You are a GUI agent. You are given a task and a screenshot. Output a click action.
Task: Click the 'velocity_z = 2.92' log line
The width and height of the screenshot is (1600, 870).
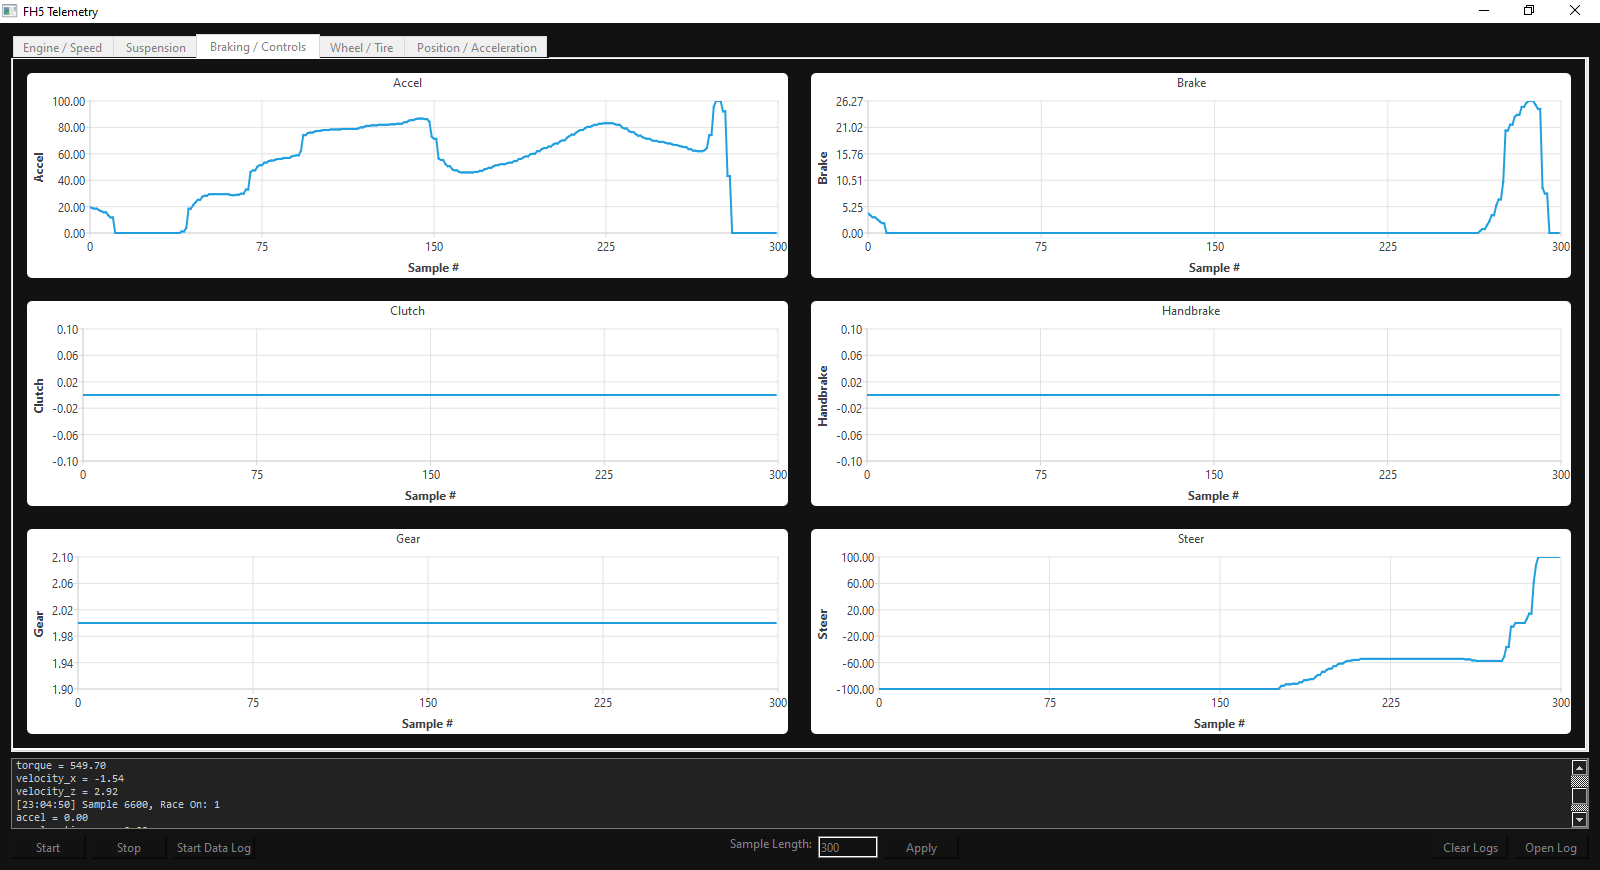(67, 792)
